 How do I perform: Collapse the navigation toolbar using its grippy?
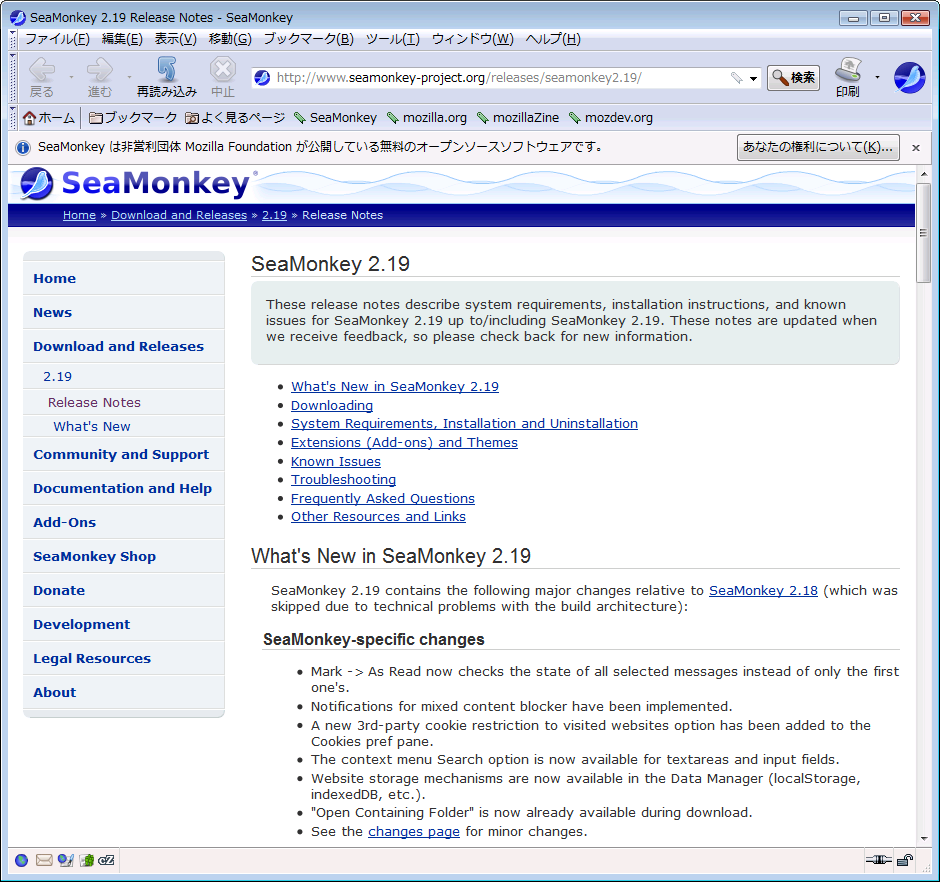pos(13,77)
